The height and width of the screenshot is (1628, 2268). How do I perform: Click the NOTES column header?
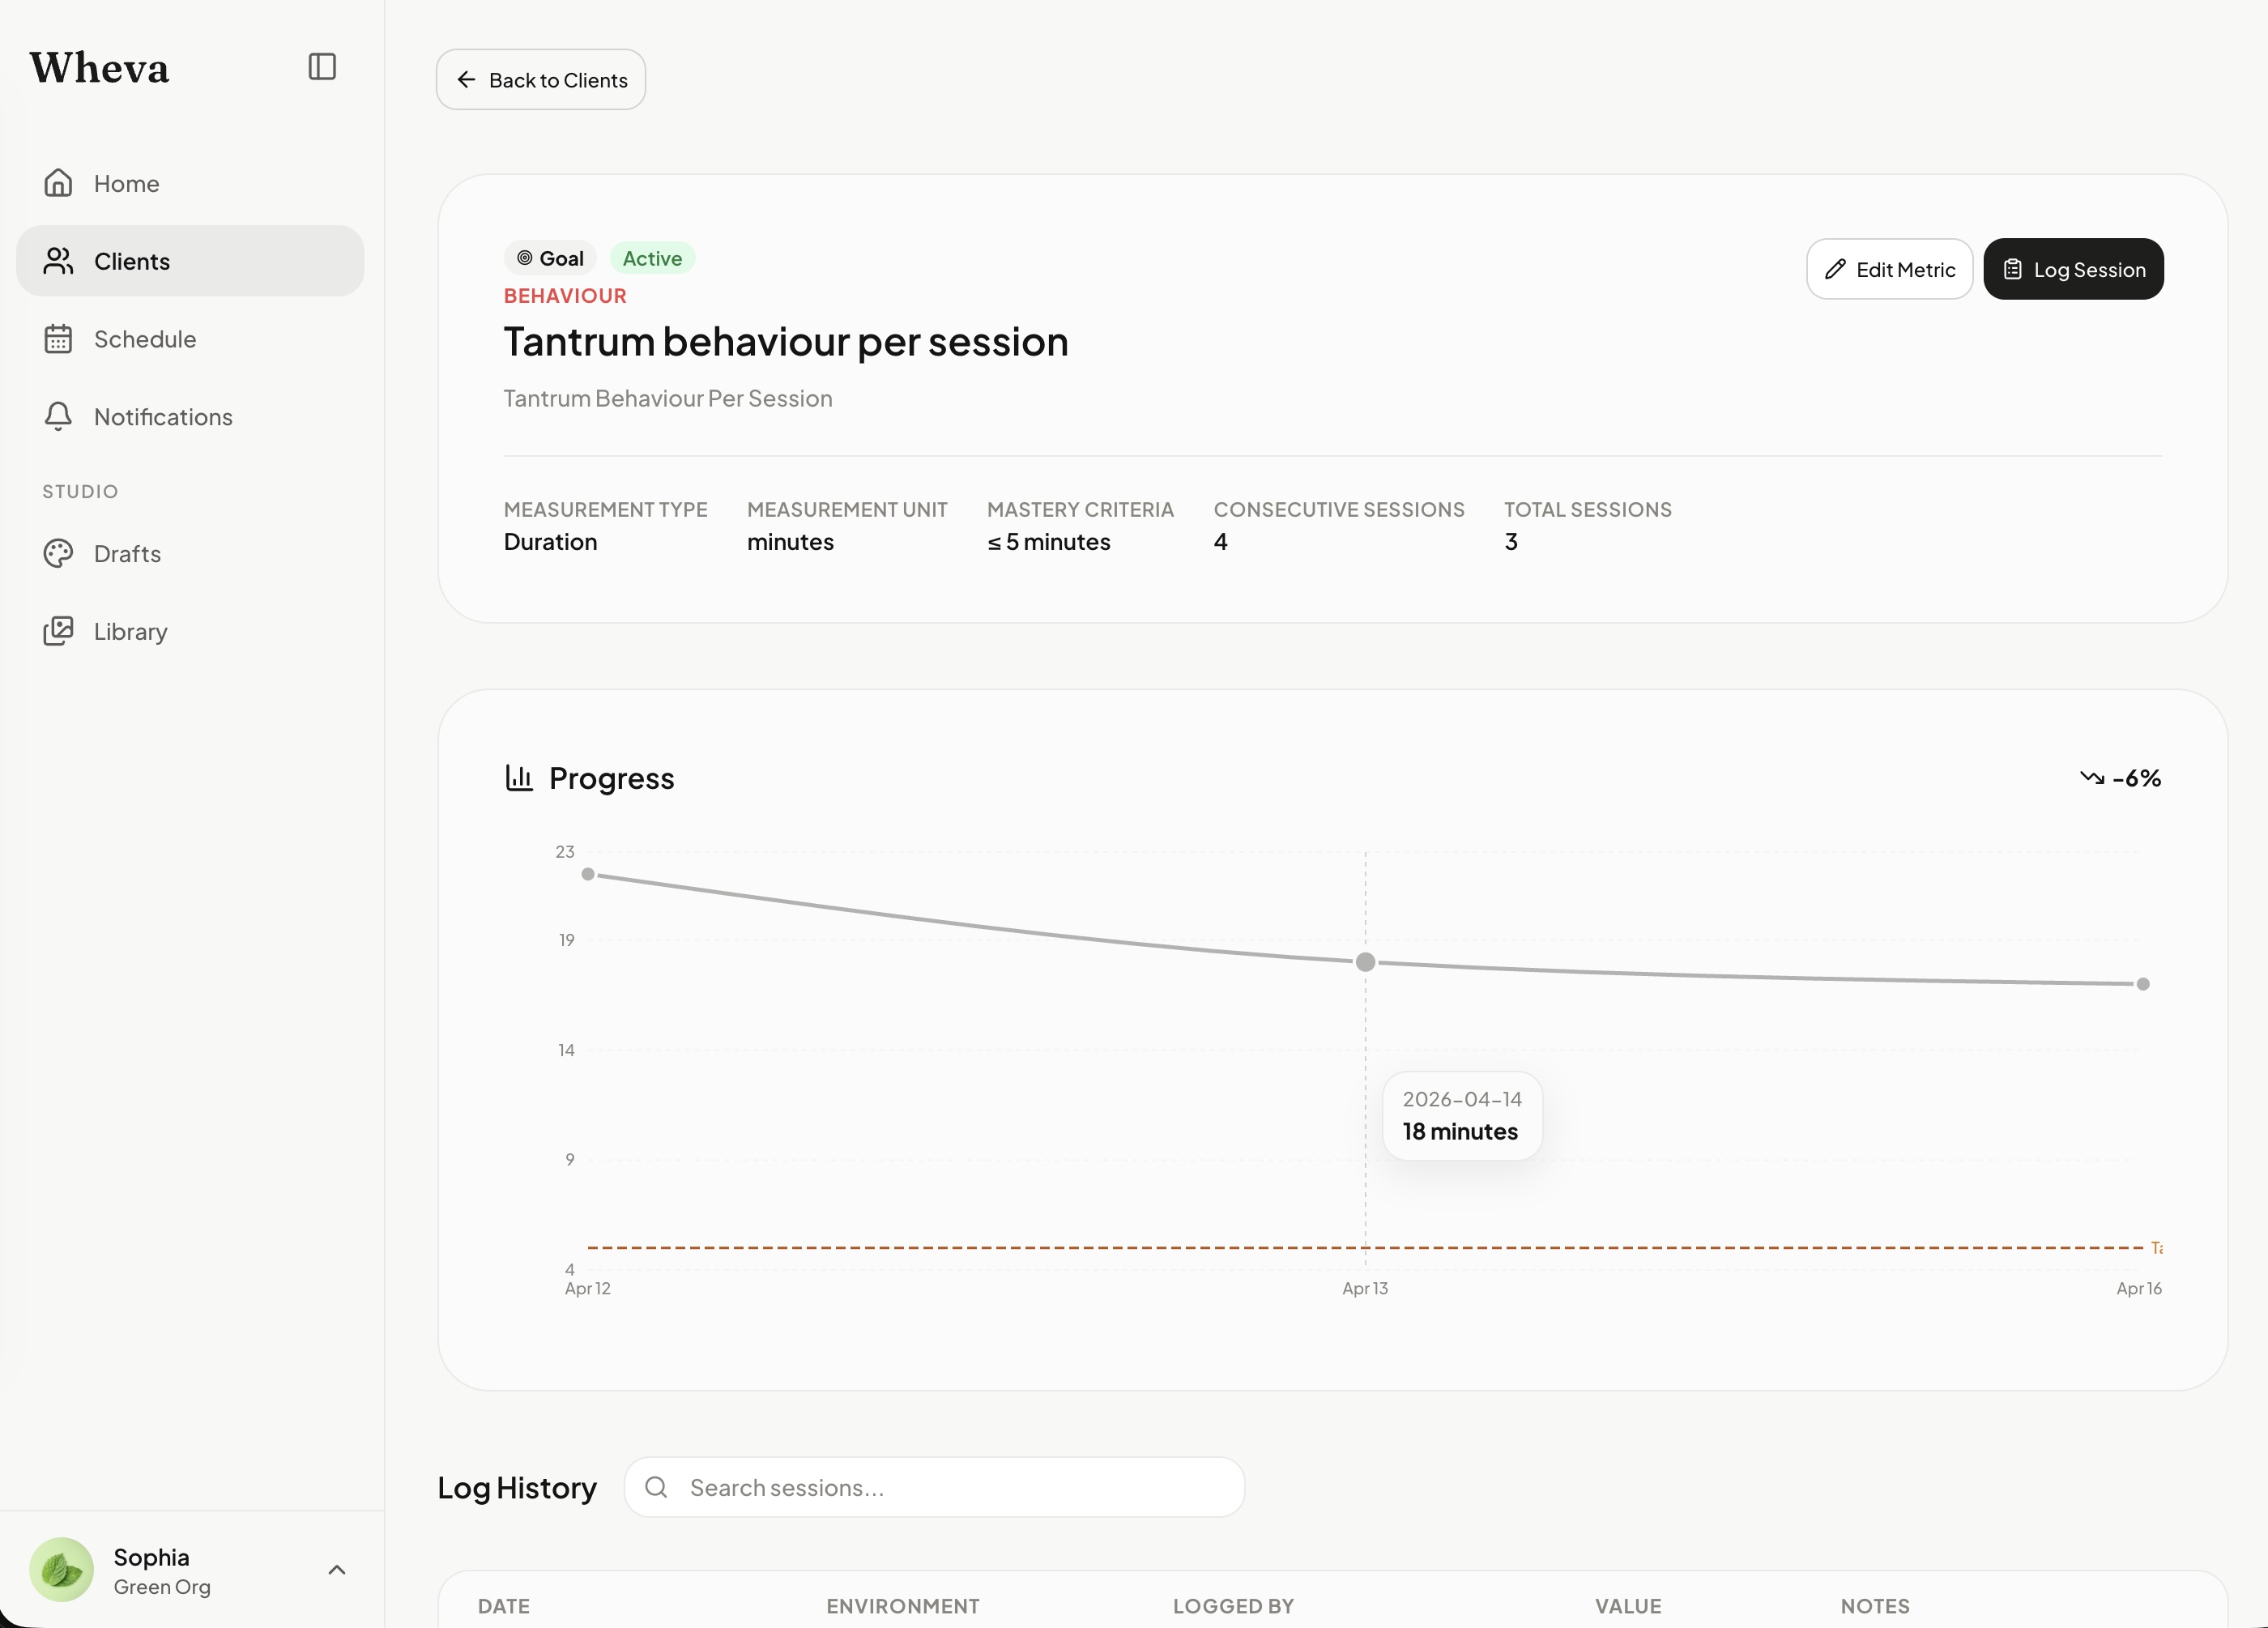(x=1875, y=1606)
